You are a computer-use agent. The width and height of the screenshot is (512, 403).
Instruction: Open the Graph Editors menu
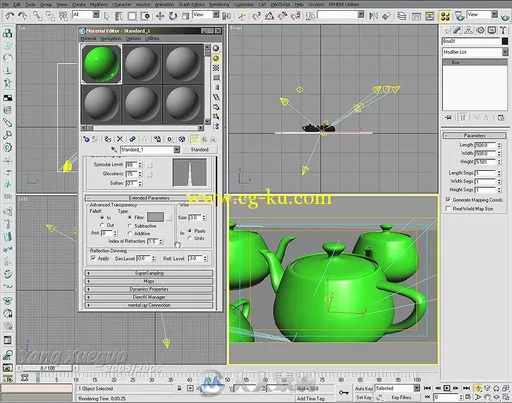click(192, 4)
